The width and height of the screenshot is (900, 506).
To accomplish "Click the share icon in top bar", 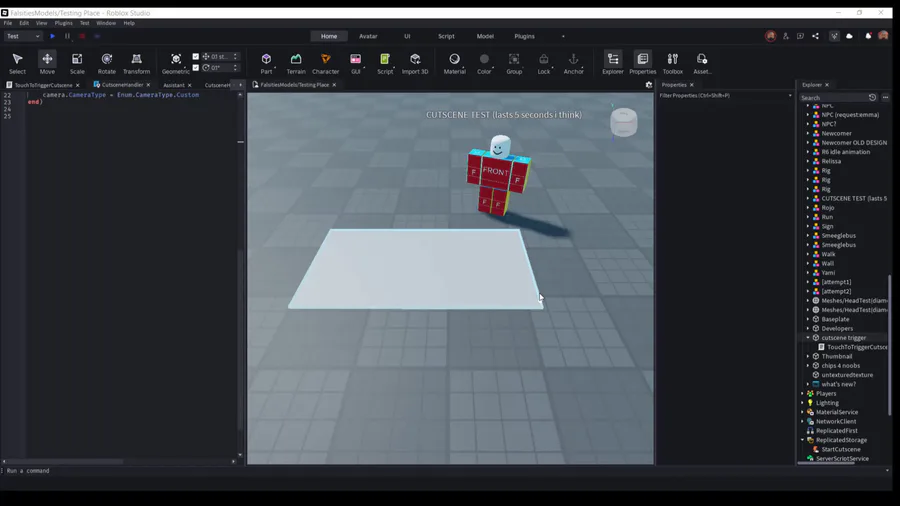I will (816, 36).
